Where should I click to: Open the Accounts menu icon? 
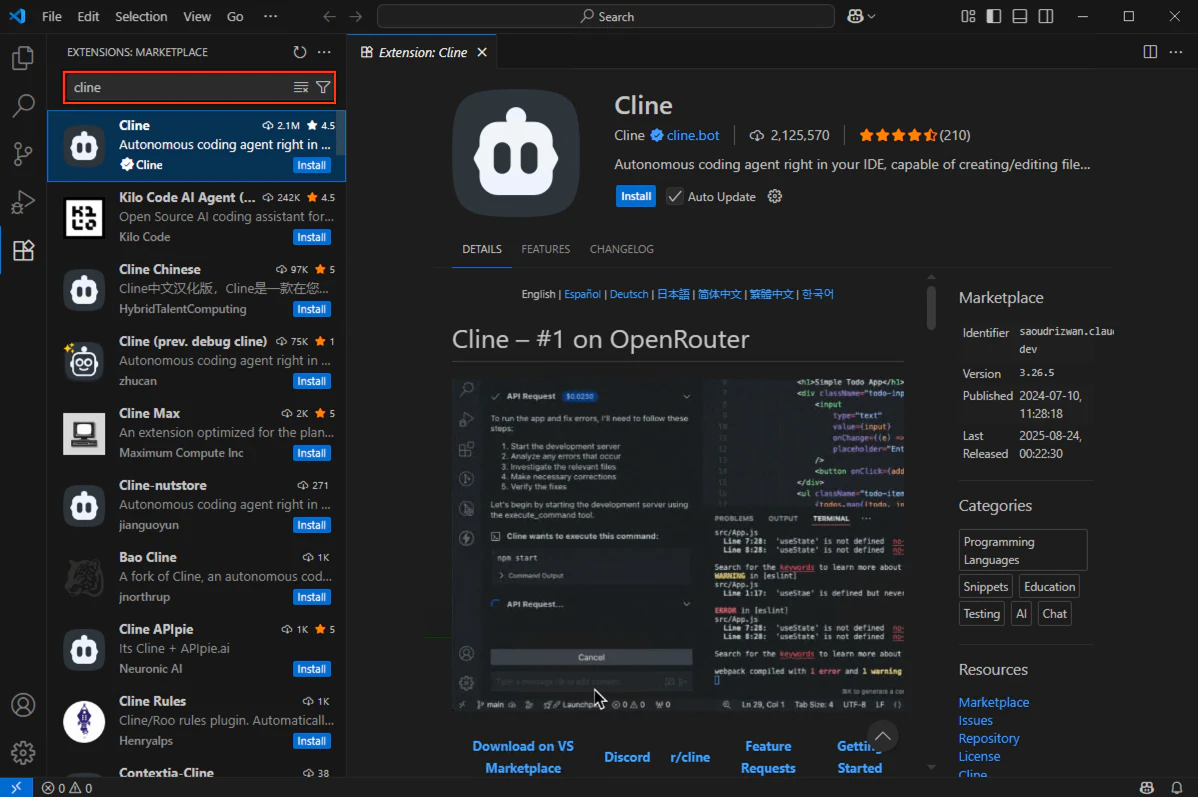click(23, 705)
